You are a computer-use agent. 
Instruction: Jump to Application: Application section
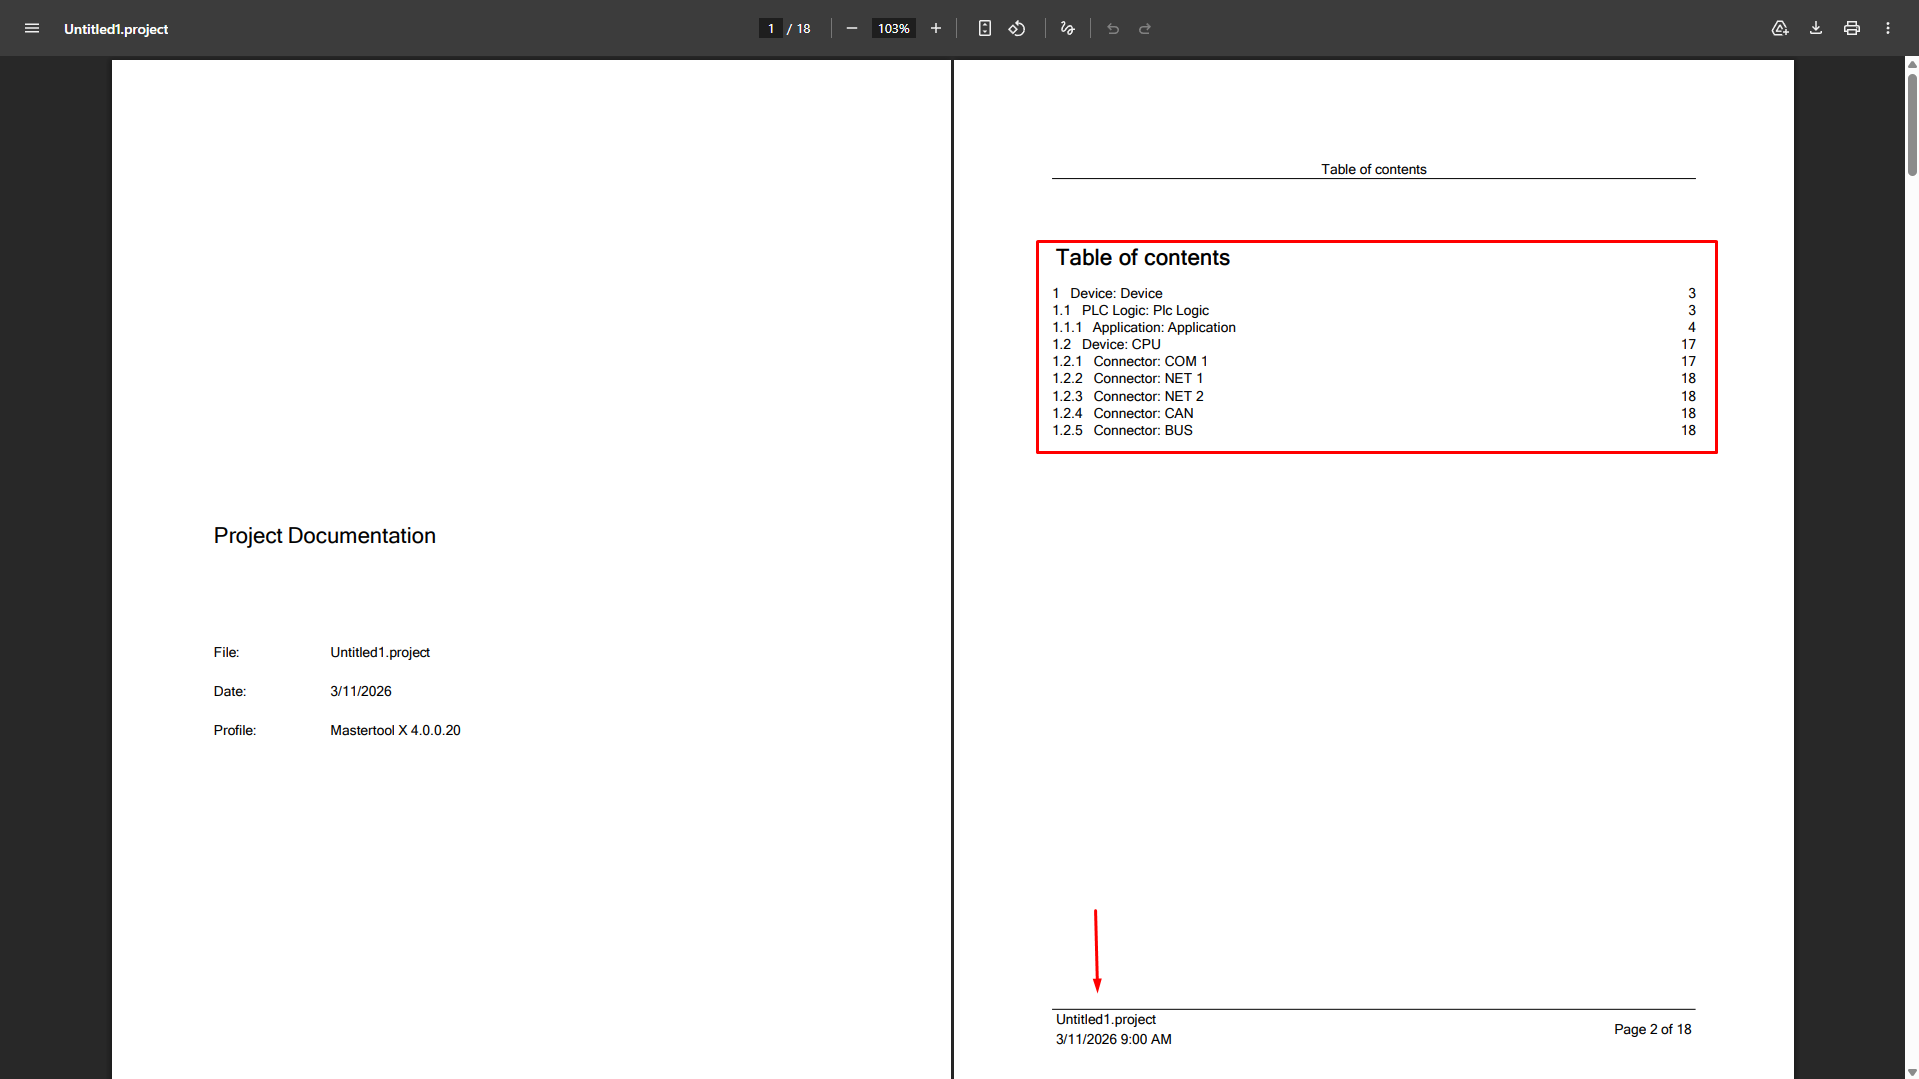1163,327
